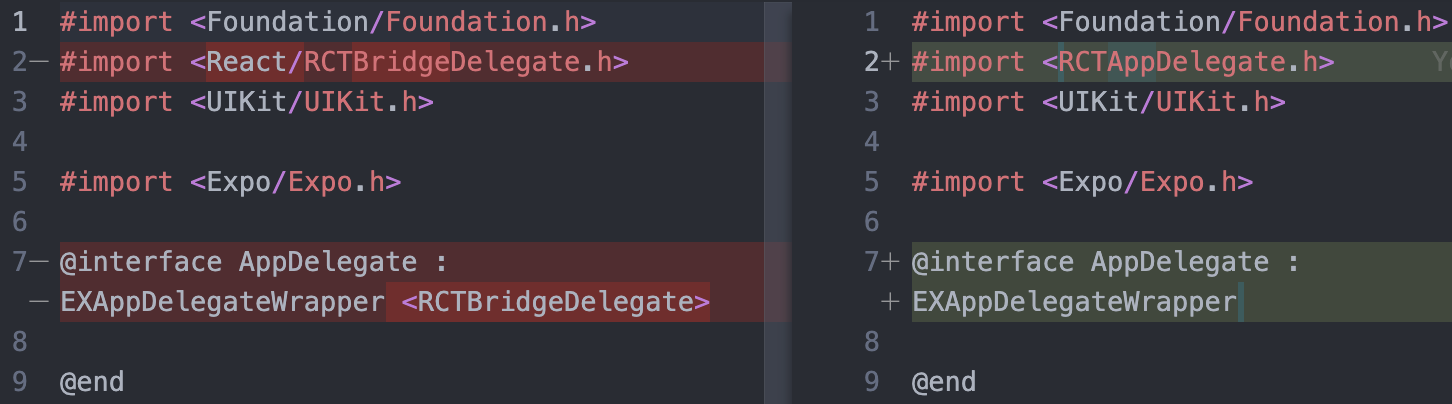The image size is (1452, 404).
Task: Click @end in the original pane
Action: (92, 382)
